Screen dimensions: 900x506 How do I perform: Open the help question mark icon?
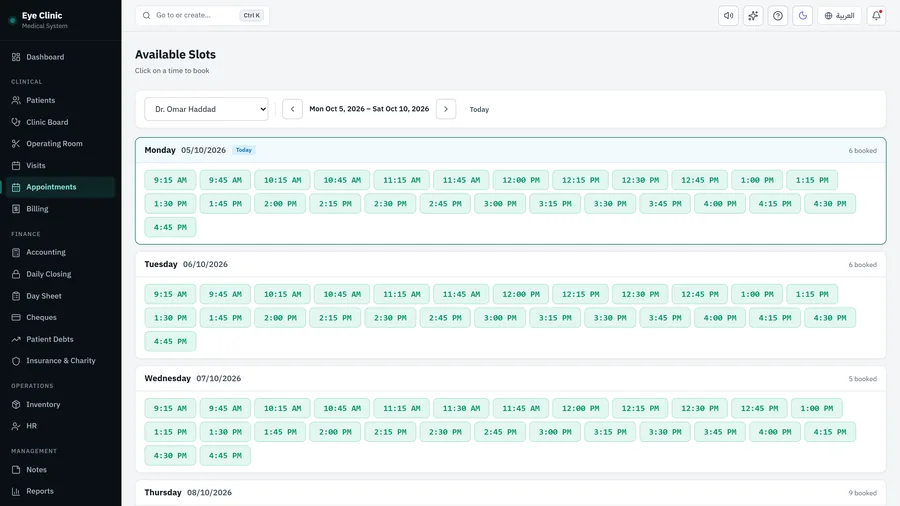pos(778,15)
